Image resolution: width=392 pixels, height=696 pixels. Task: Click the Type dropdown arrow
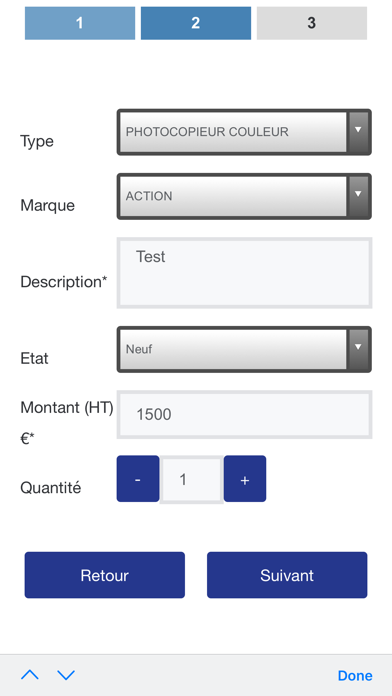click(x=358, y=132)
